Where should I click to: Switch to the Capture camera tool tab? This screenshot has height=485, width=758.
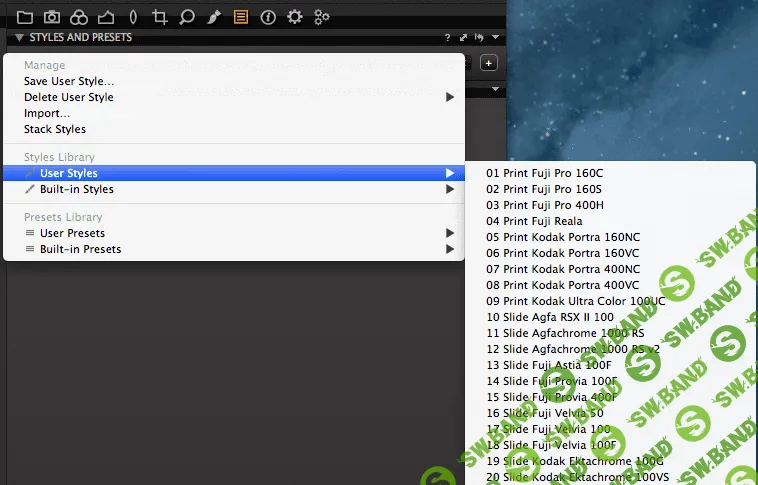[x=51, y=16]
